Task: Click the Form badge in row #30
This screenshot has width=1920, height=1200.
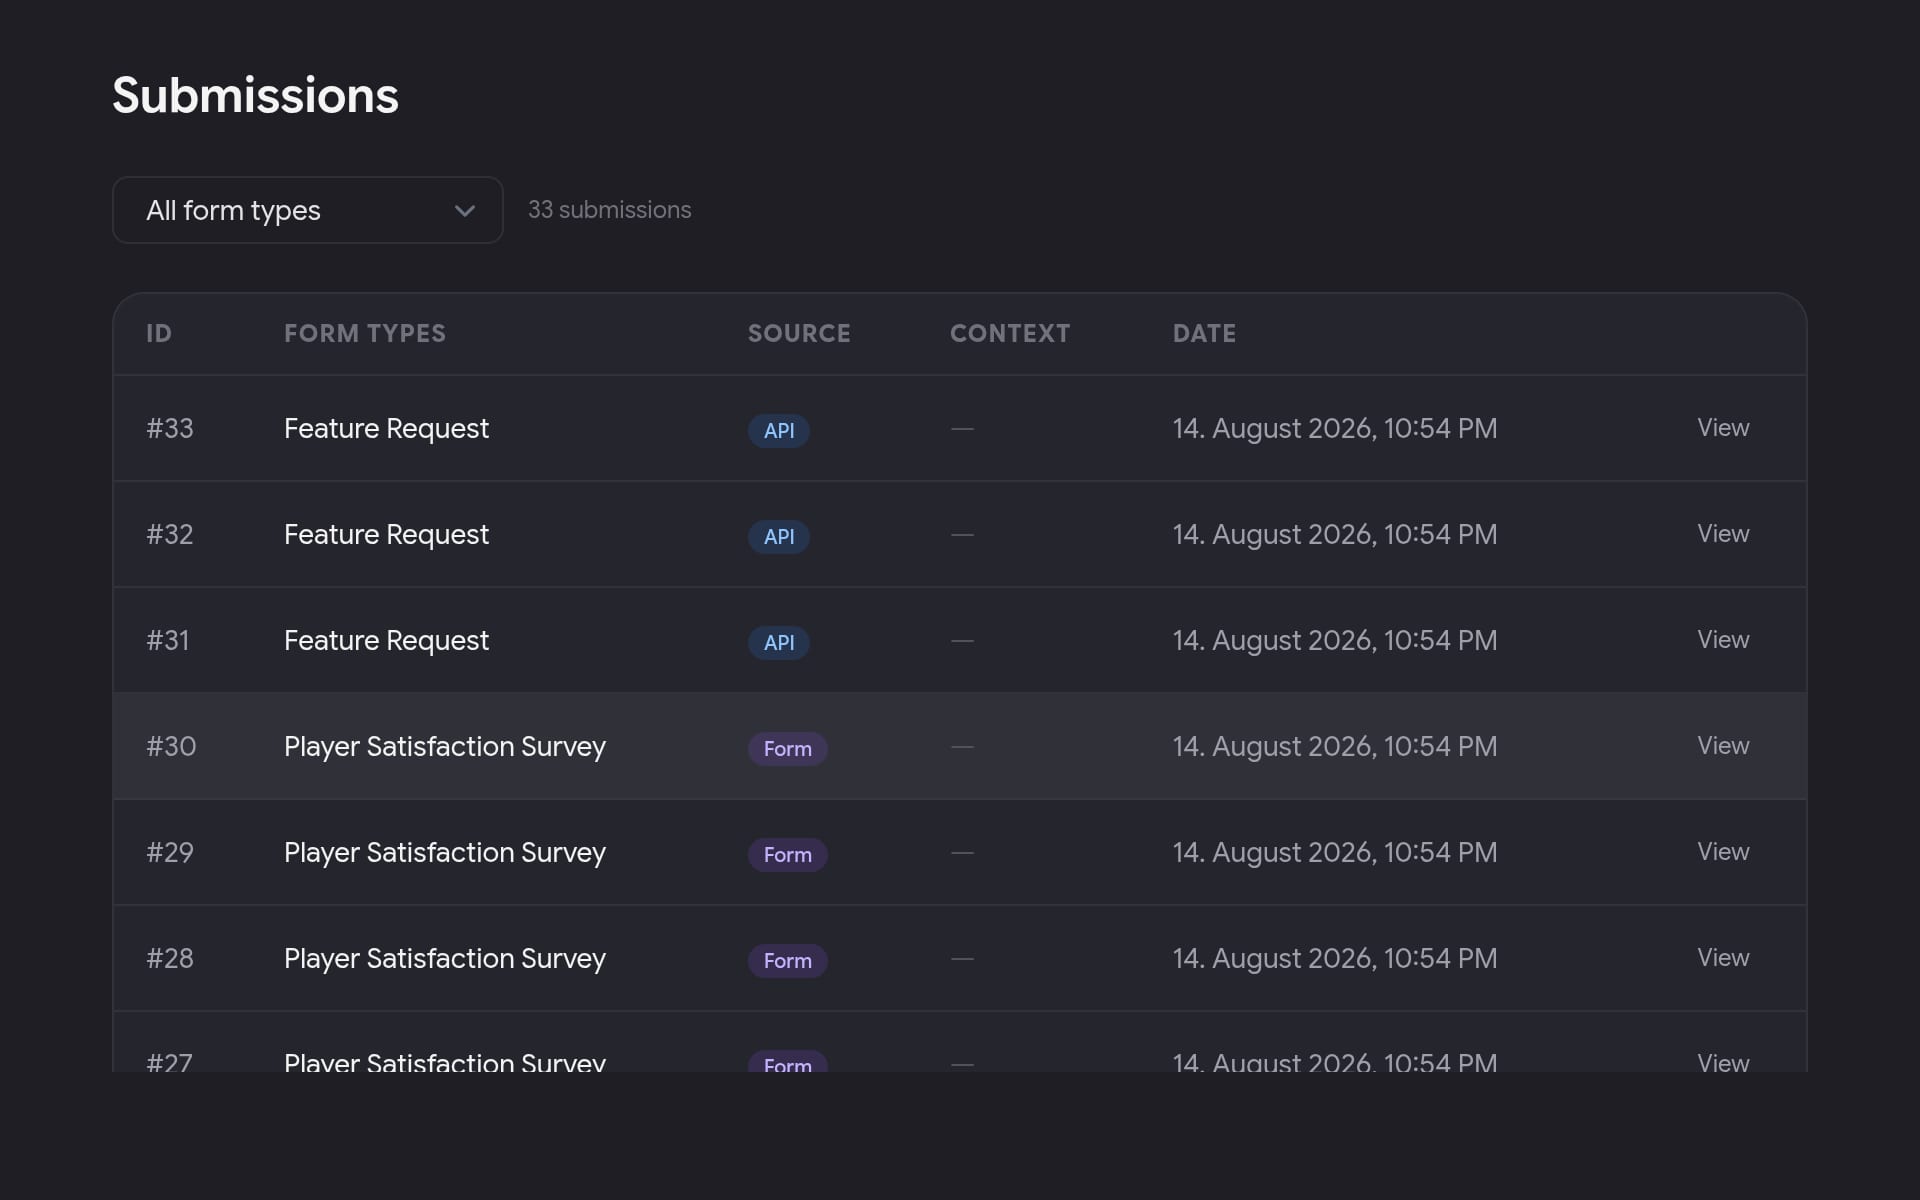Action: point(788,749)
